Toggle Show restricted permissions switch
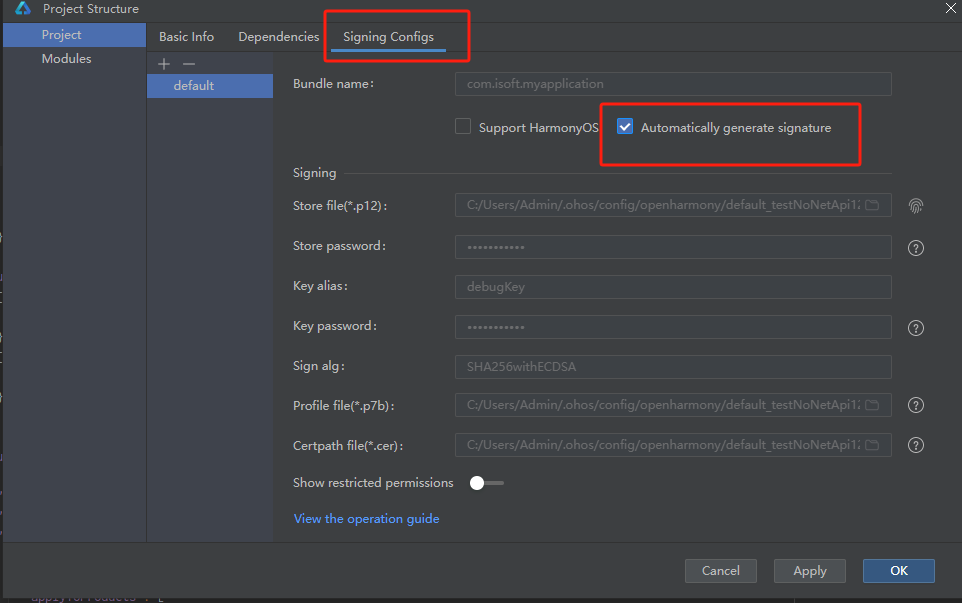The image size is (962, 603). pyautogui.click(x=487, y=483)
